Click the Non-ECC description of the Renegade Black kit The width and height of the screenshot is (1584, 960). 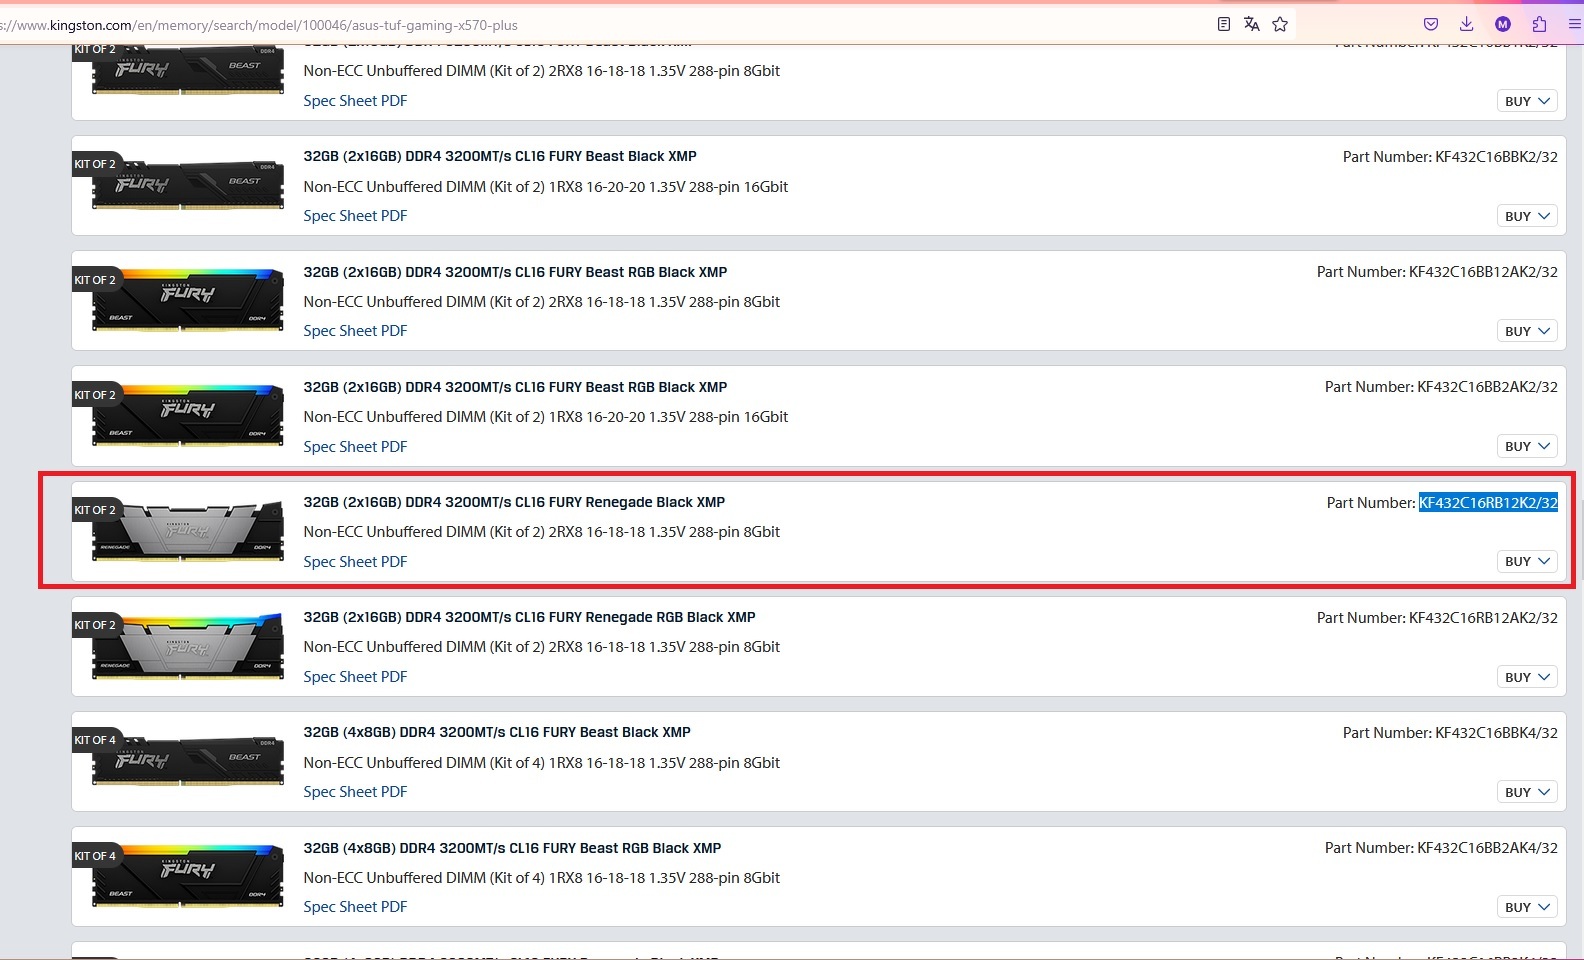pos(542,532)
